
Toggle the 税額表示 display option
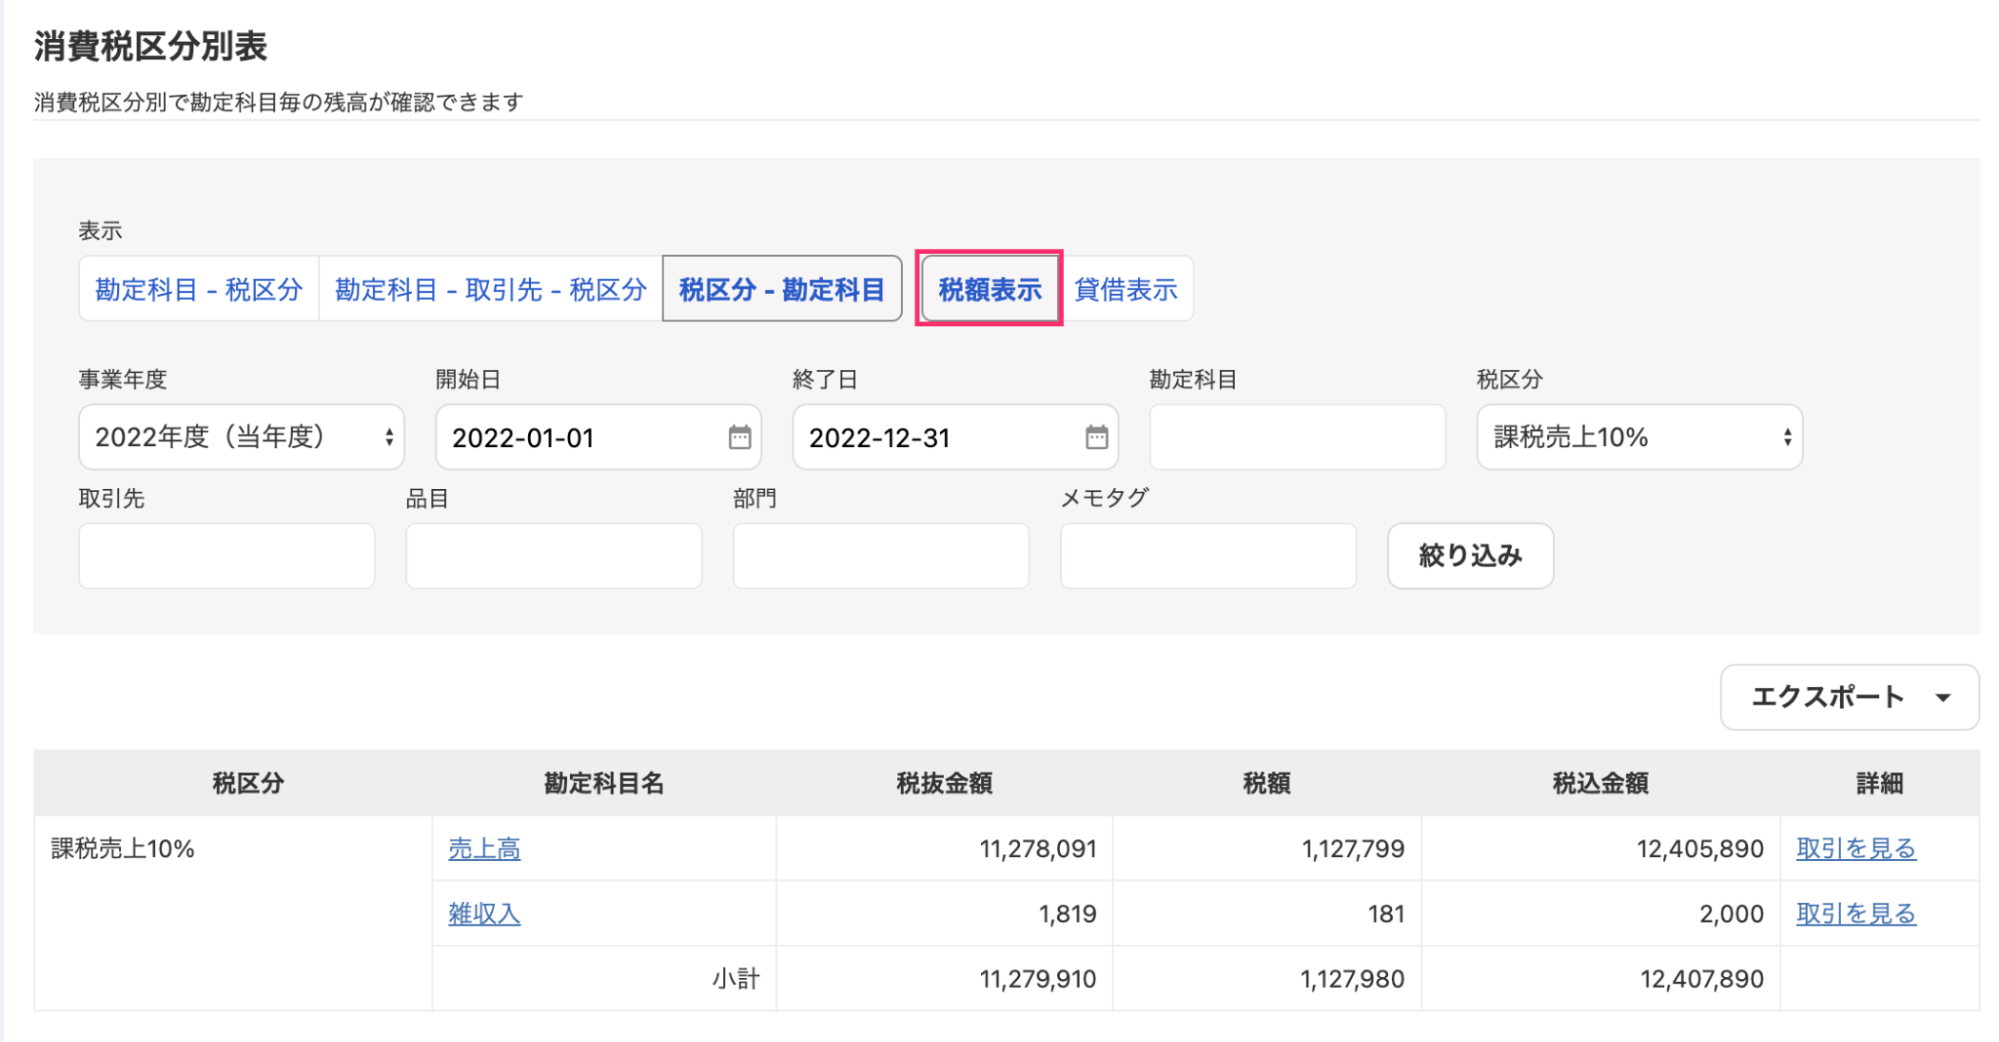(x=989, y=289)
